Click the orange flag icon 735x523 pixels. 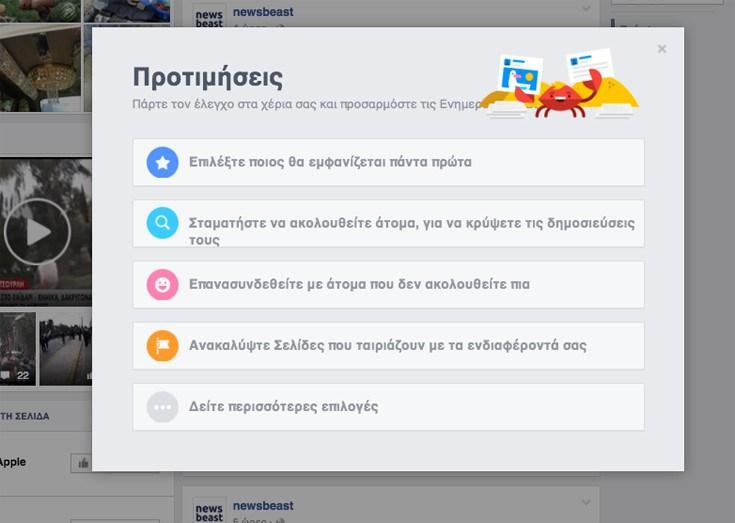(x=162, y=346)
